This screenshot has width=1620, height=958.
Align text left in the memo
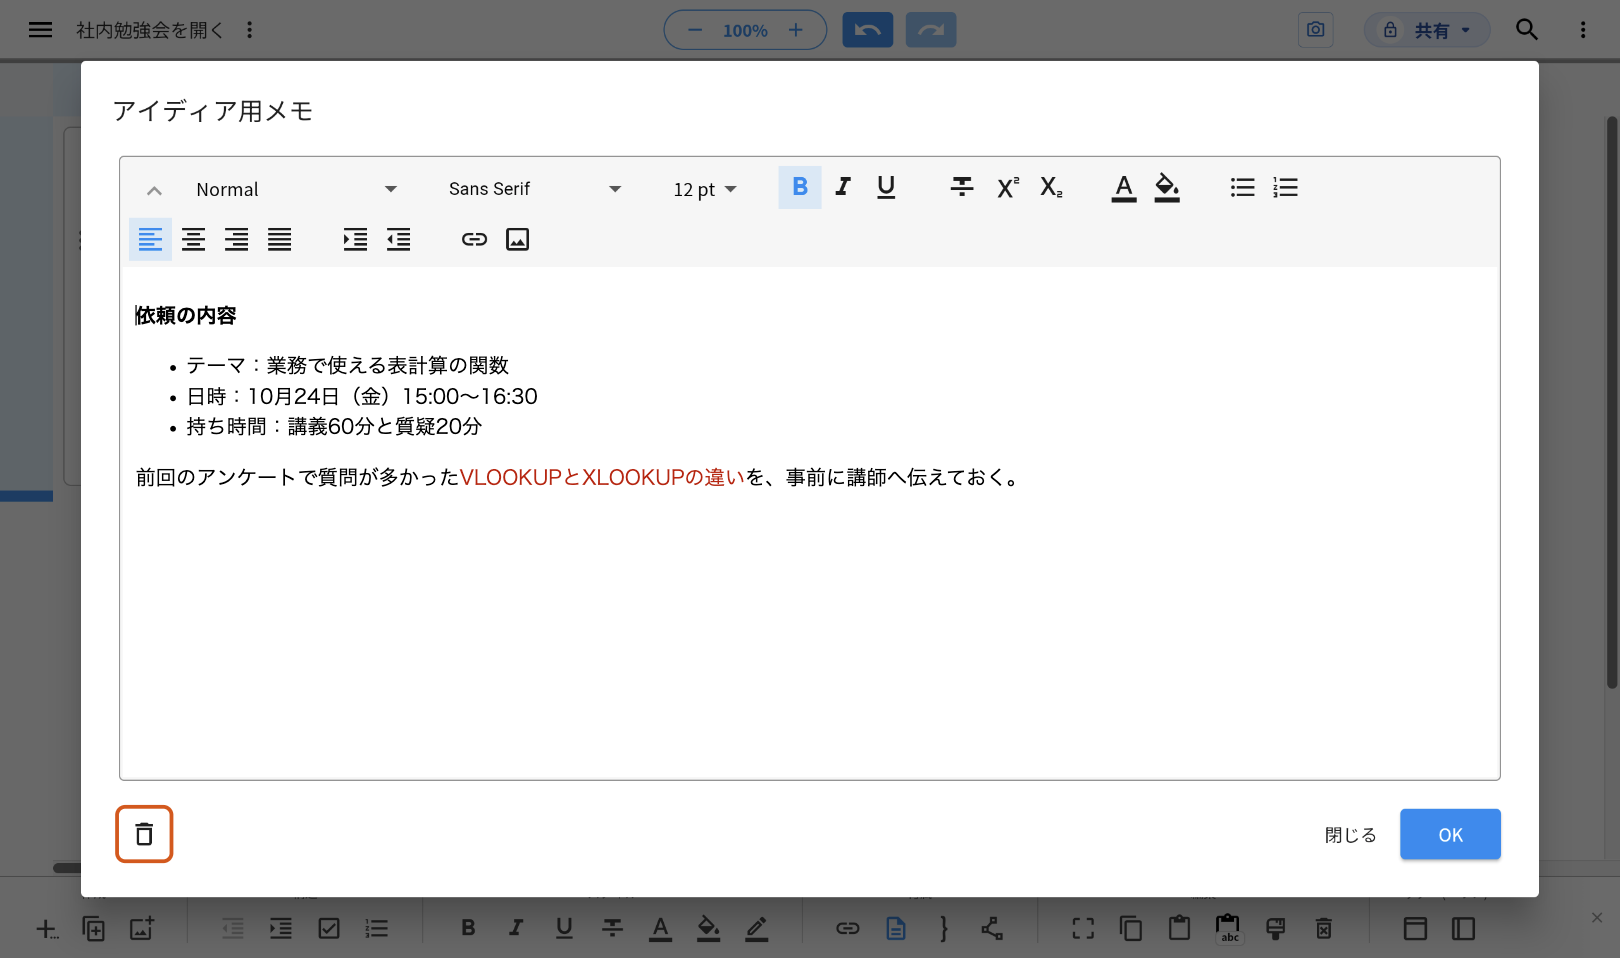point(150,239)
